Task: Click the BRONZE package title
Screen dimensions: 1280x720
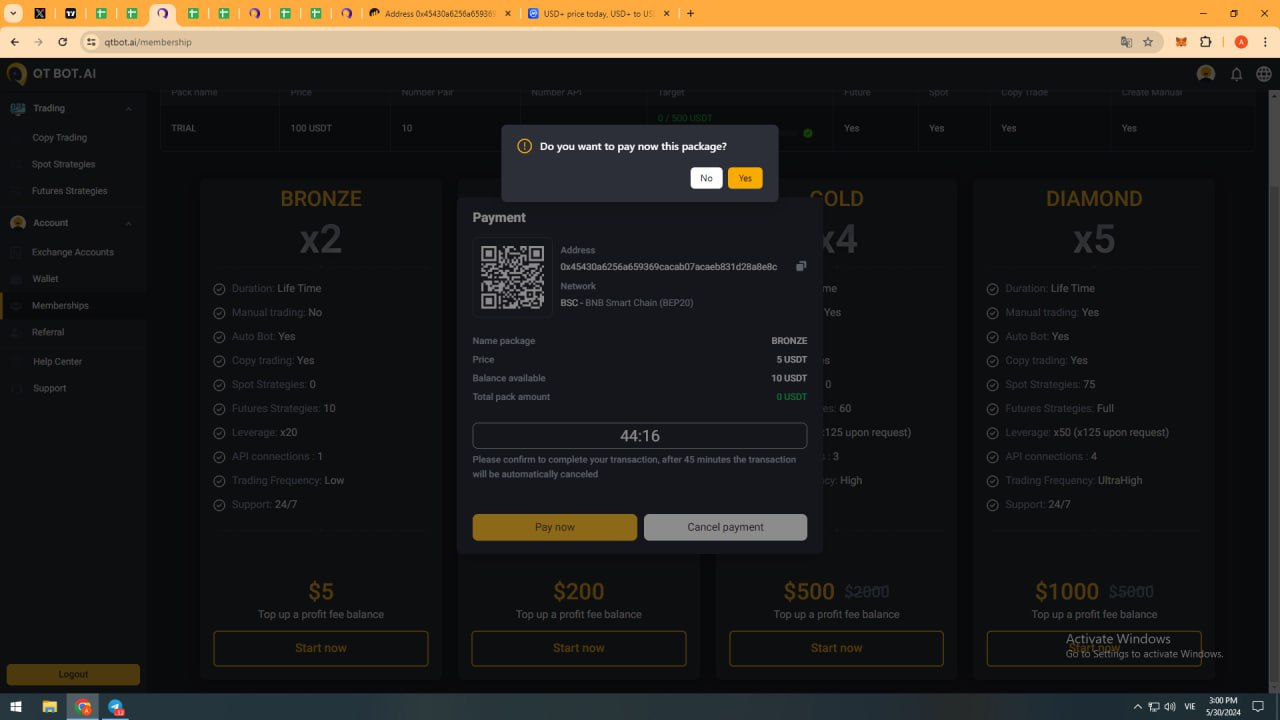Action: [321, 198]
